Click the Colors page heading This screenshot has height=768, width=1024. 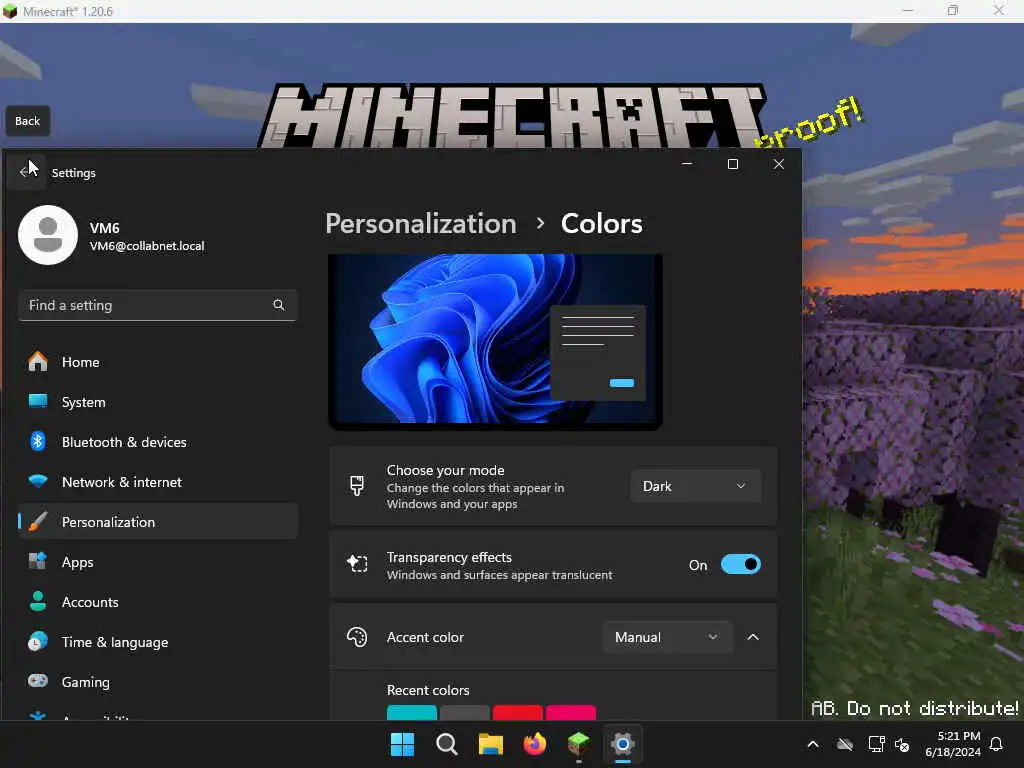tap(601, 223)
